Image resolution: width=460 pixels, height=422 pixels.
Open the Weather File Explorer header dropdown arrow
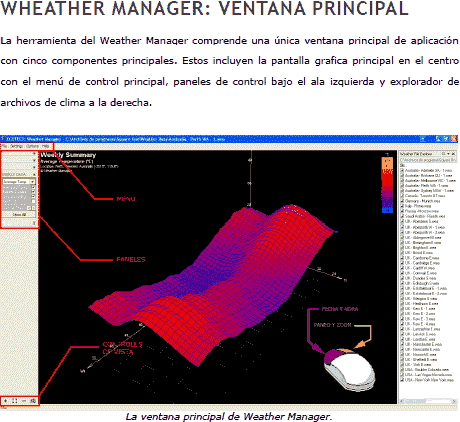[x=448, y=154]
